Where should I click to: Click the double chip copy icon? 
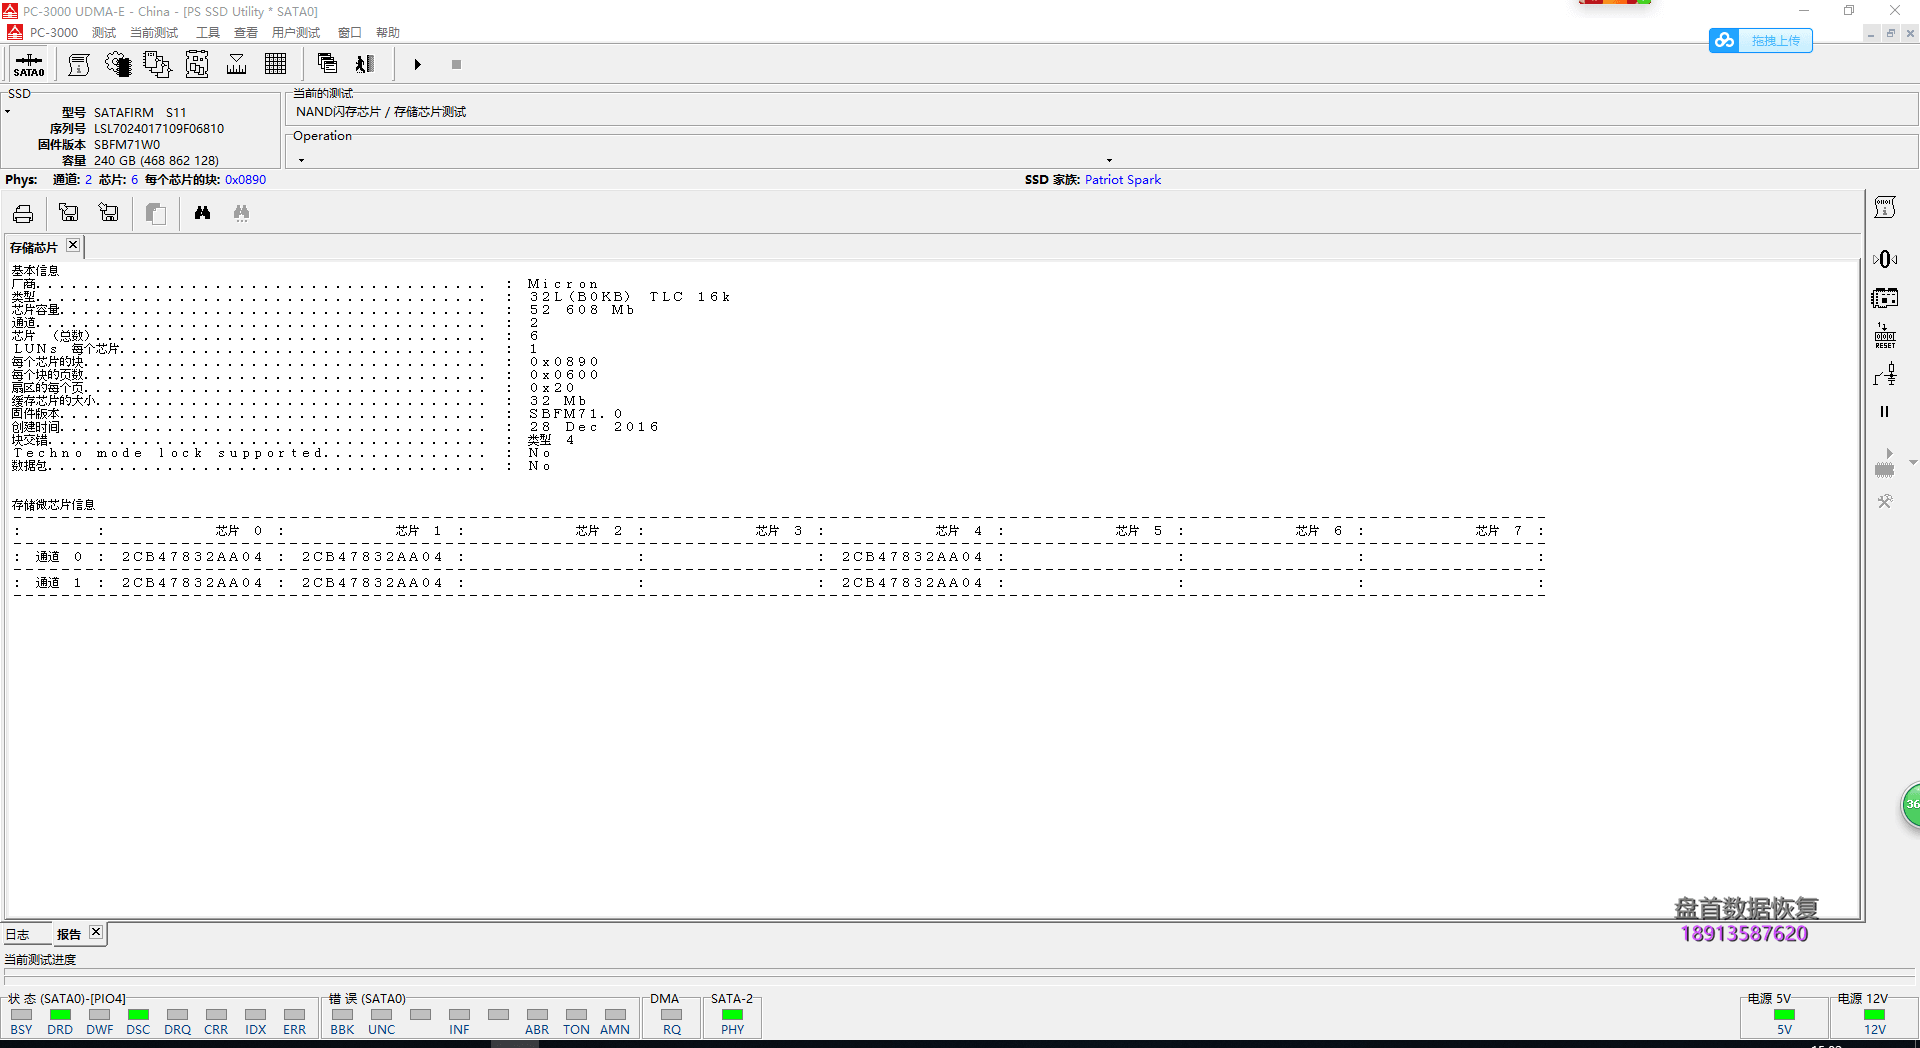coord(157,65)
